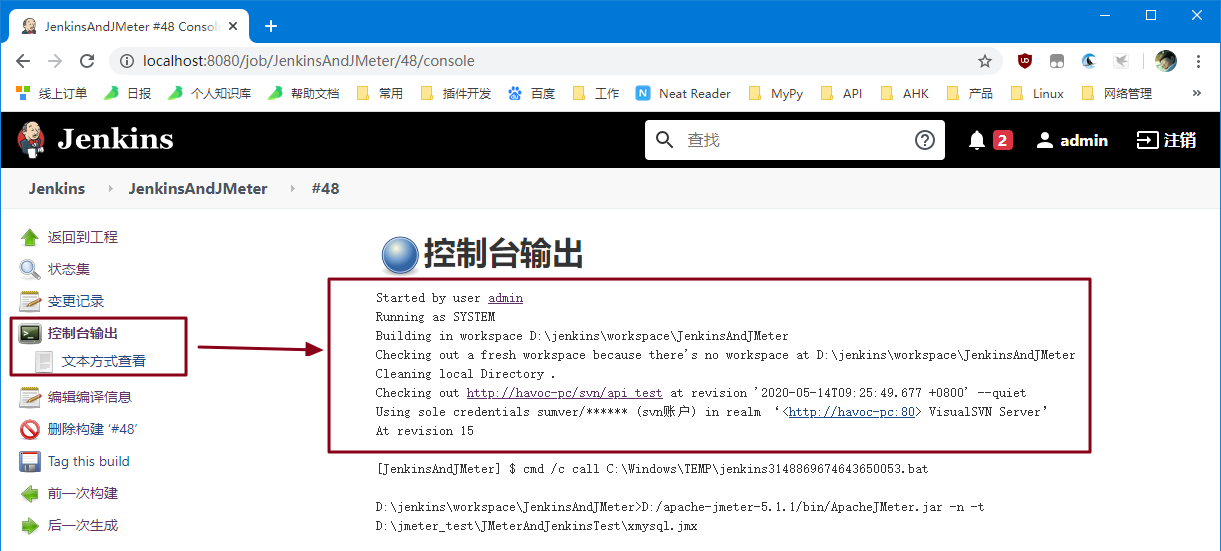
Task: Click the 返回到工程 link
Action: click(x=83, y=237)
